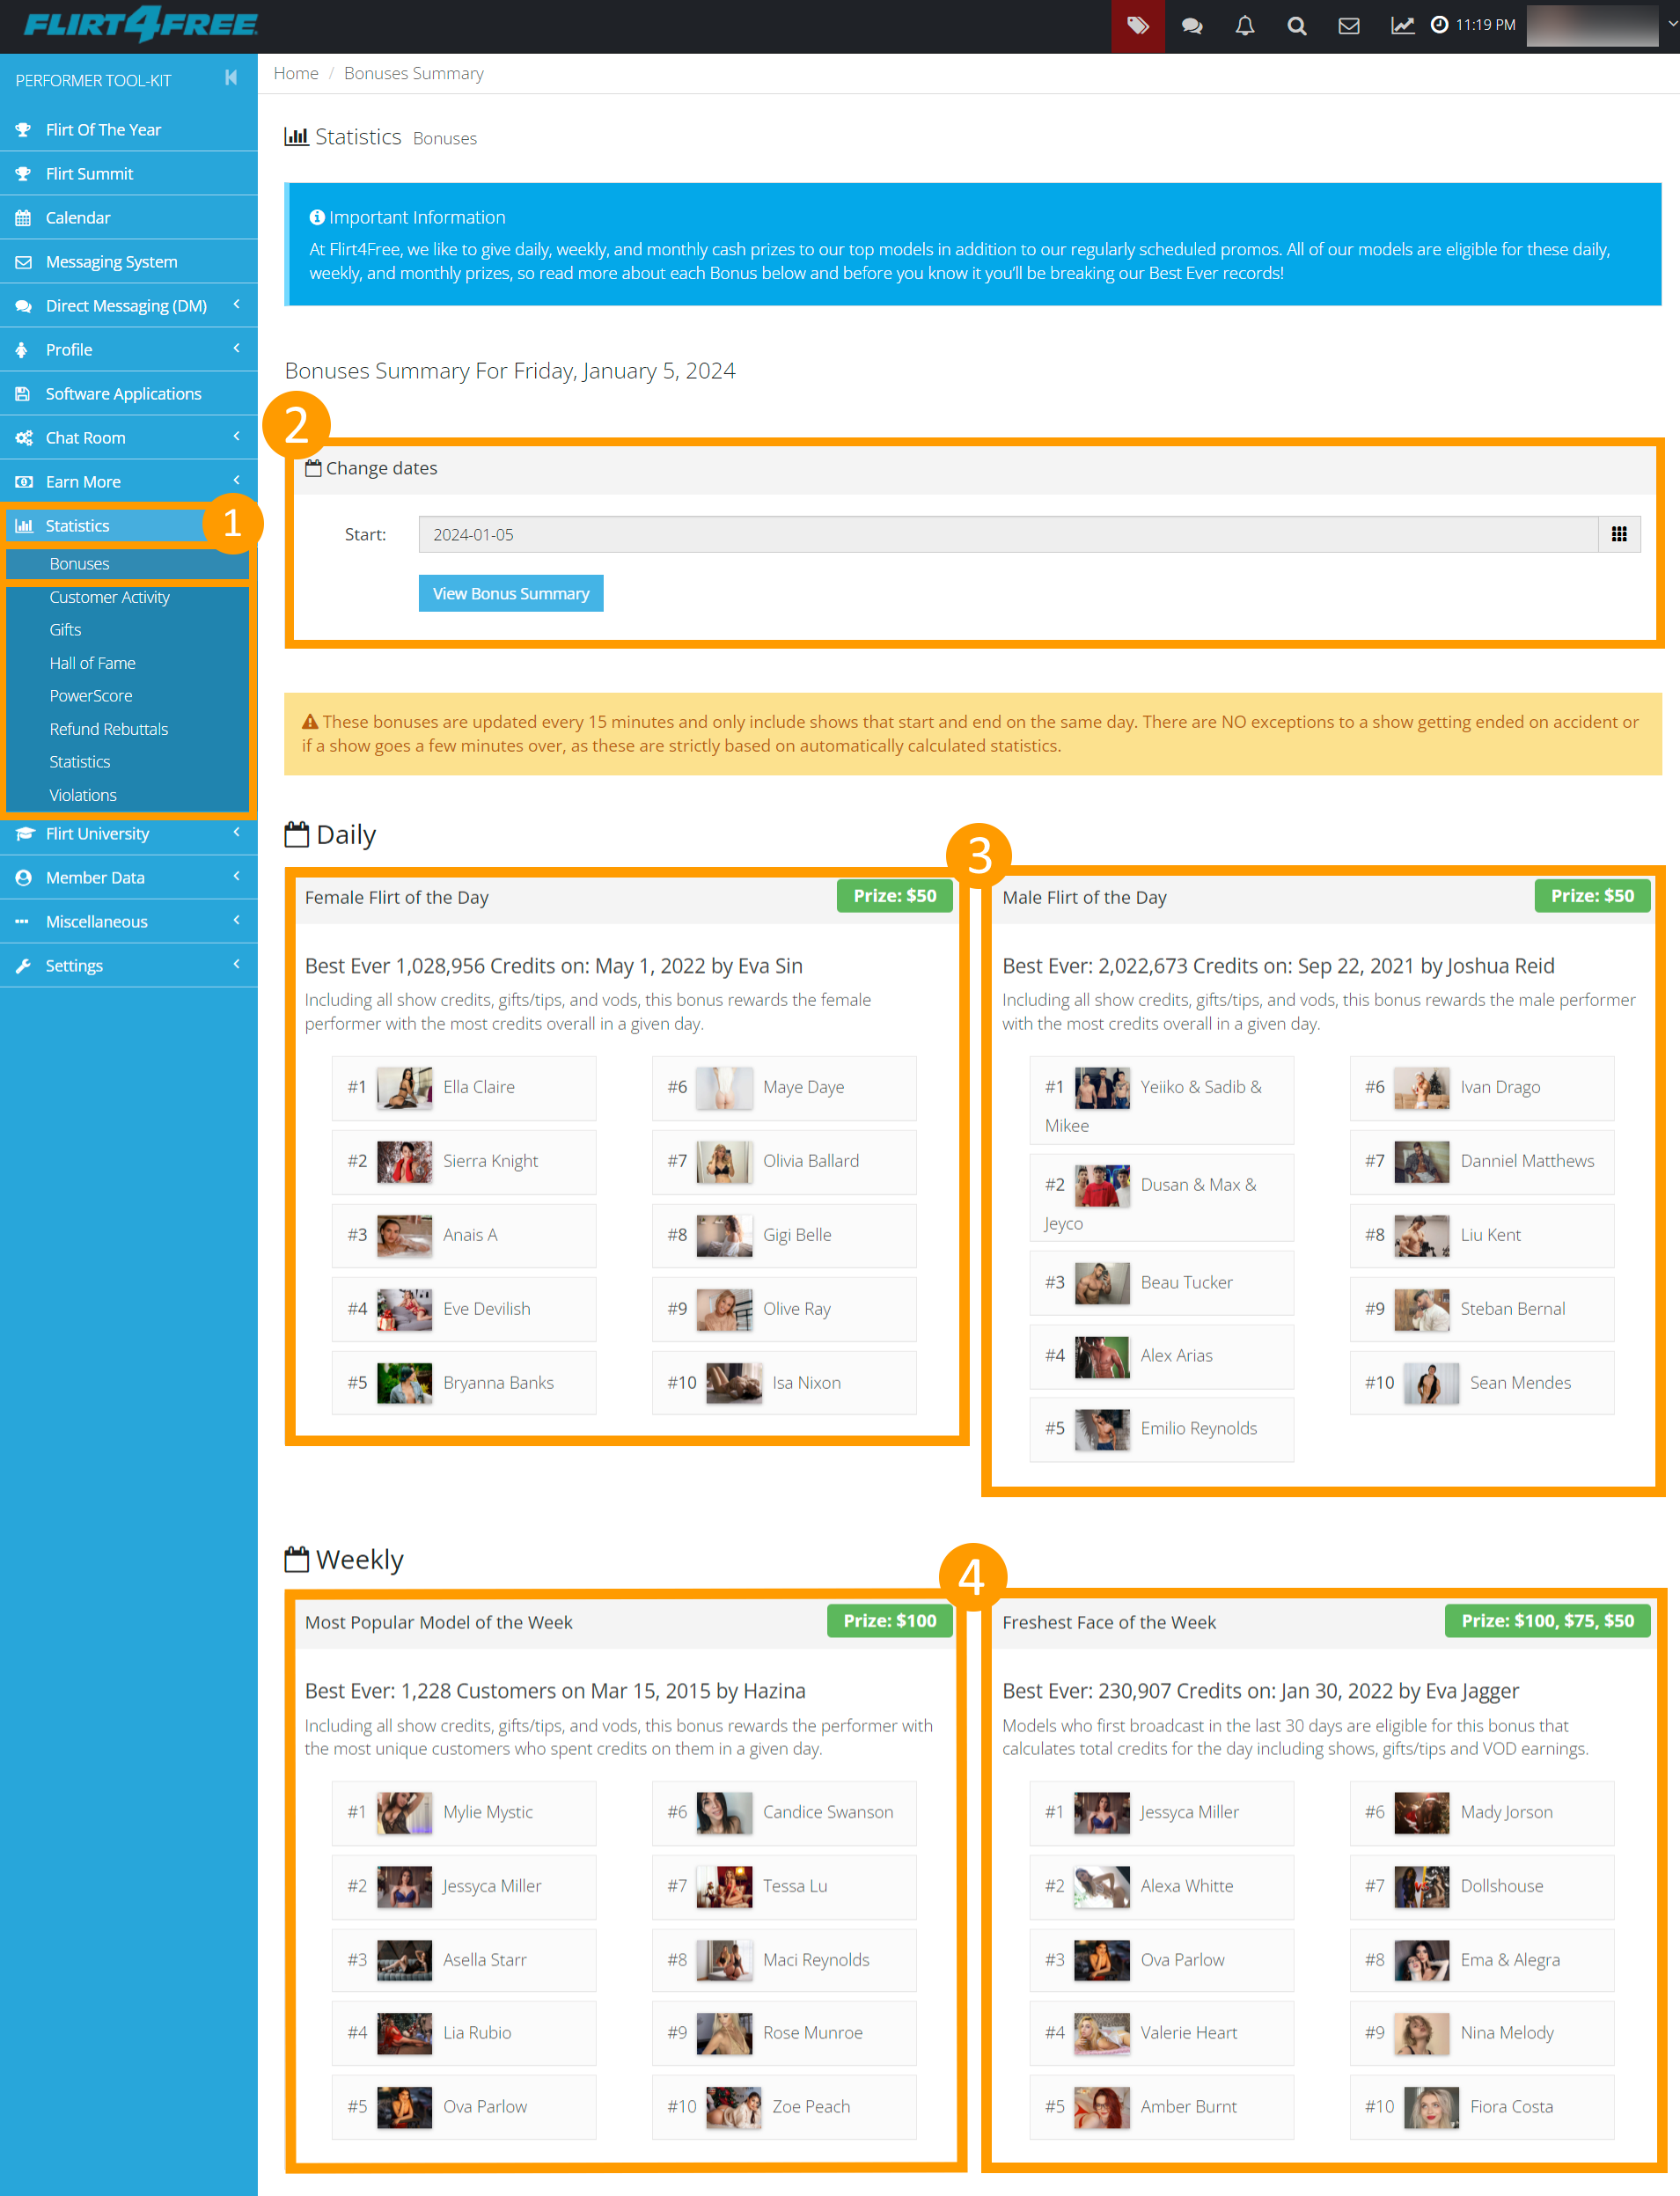Image resolution: width=1680 pixels, height=2196 pixels.
Task: Open the calendar grid date picker icon
Action: (x=1618, y=534)
